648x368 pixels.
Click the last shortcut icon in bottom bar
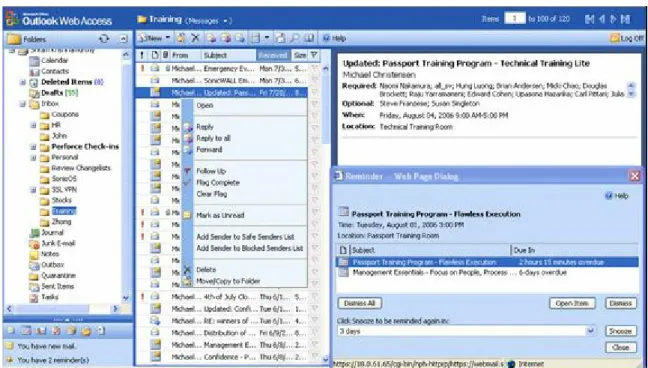(x=101, y=331)
